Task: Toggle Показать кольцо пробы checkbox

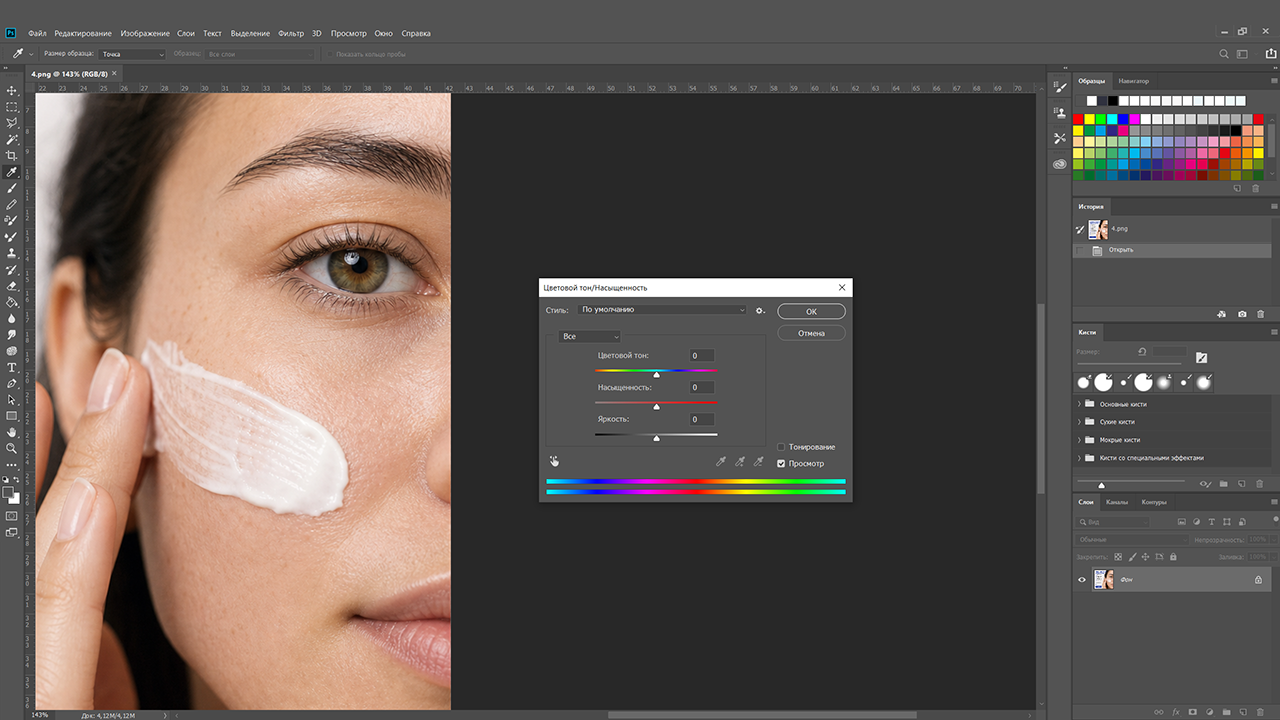Action: (x=330, y=54)
